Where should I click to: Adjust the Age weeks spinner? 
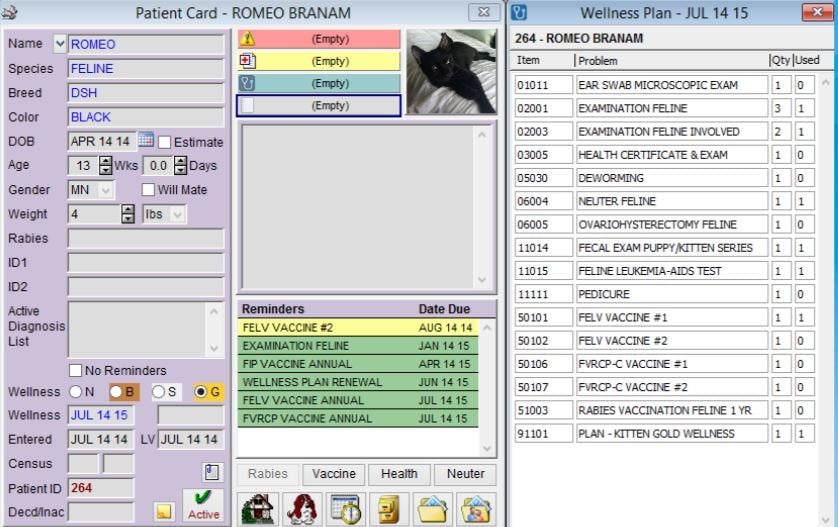106,166
